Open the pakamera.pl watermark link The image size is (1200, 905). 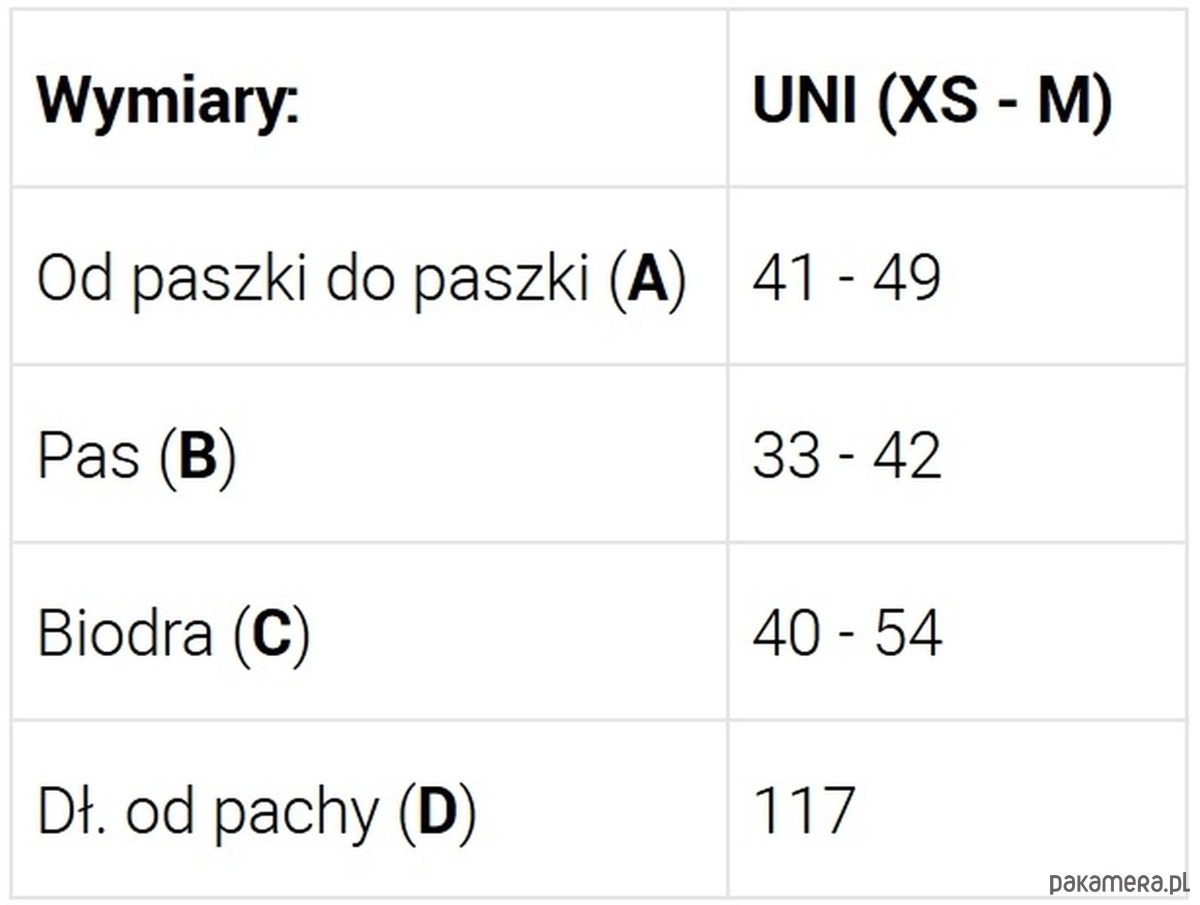[1118, 881]
